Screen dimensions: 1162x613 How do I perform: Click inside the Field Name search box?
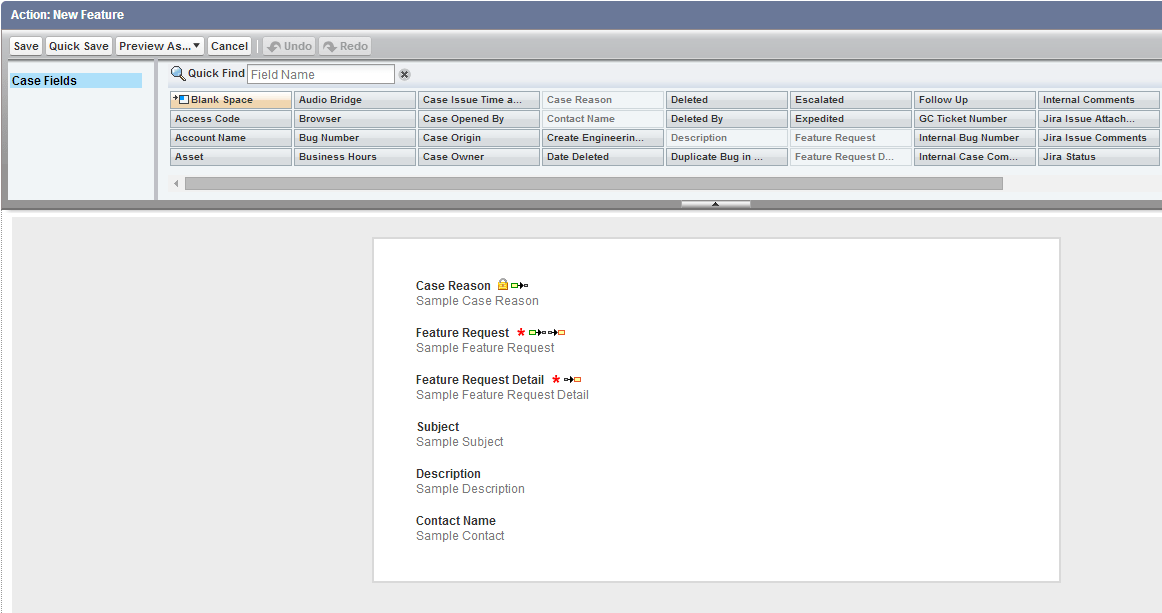point(320,73)
